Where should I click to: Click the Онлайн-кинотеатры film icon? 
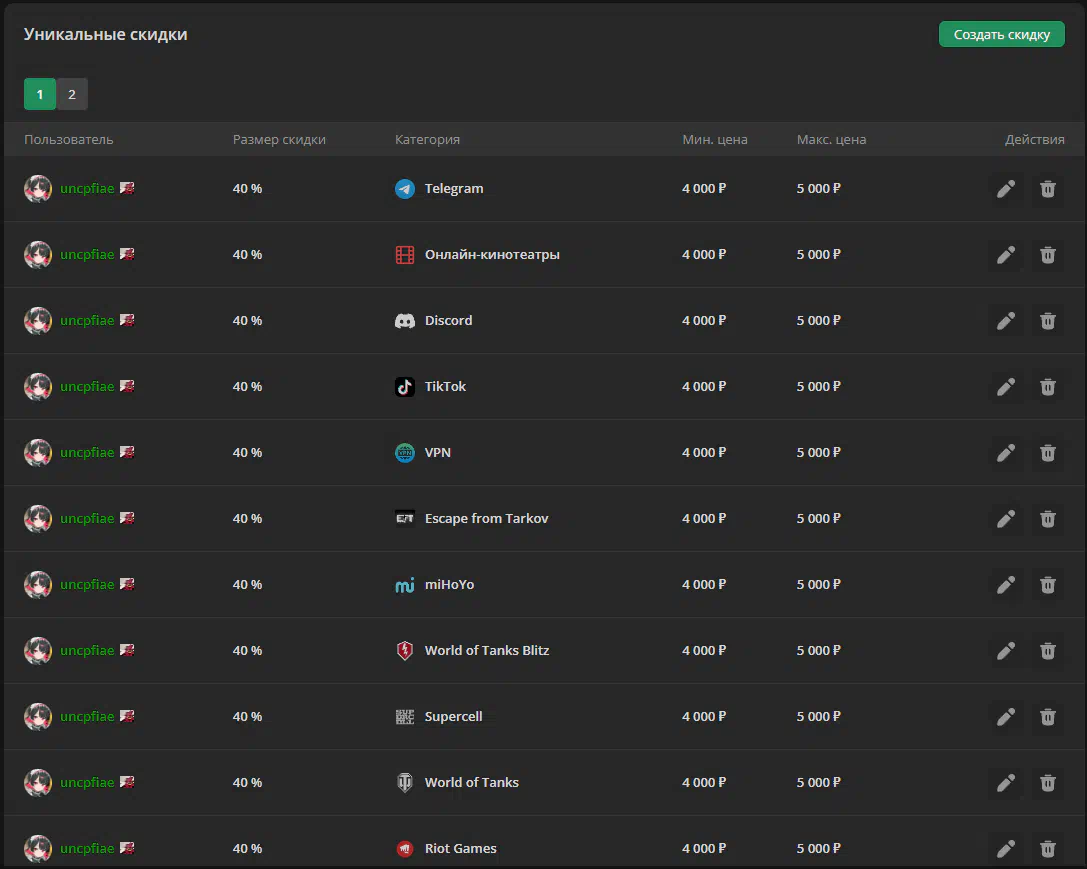tap(405, 254)
